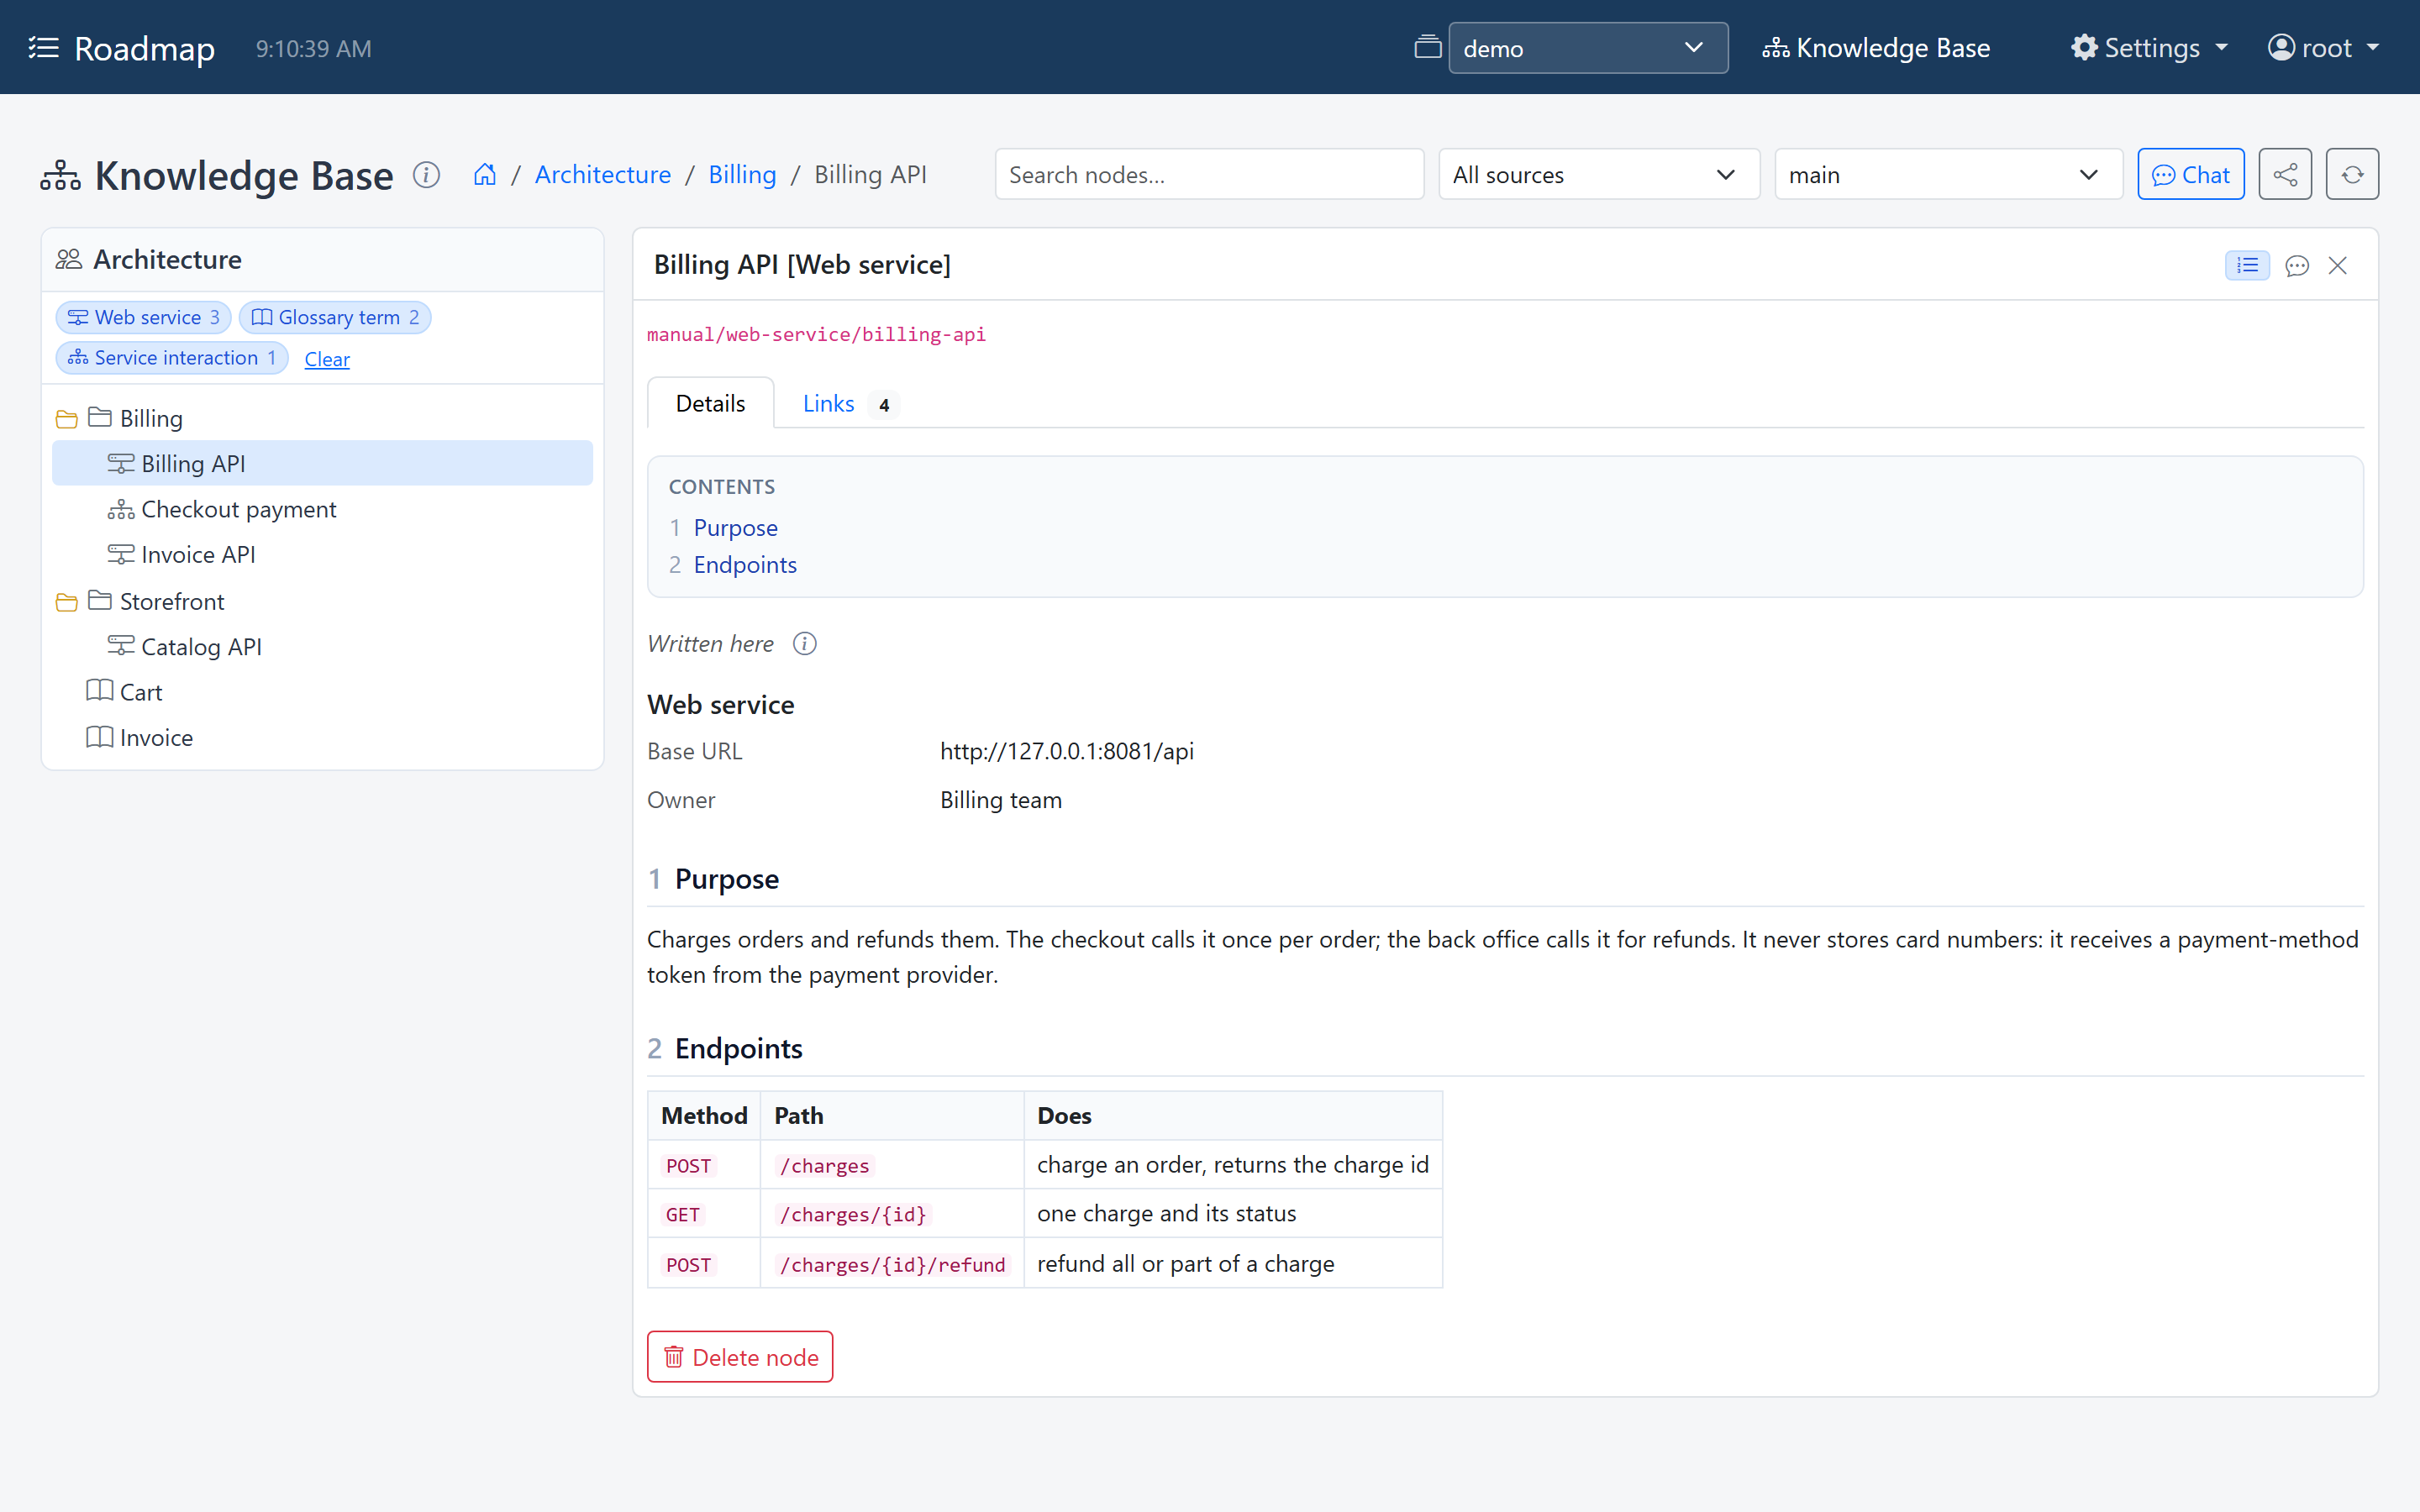Image resolution: width=2420 pixels, height=1512 pixels.
Task: Go to home via breadcrumb house icon
Action: (485, 175)
